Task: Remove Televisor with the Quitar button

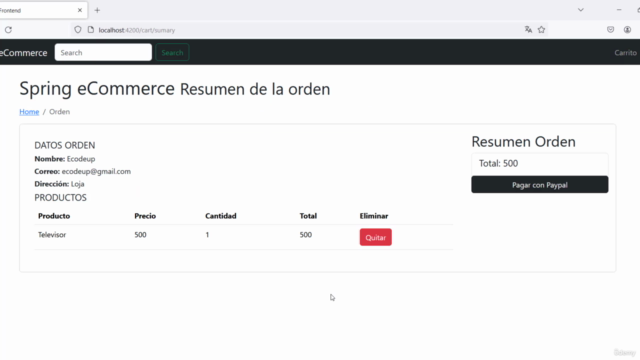Action: point(376,237)
